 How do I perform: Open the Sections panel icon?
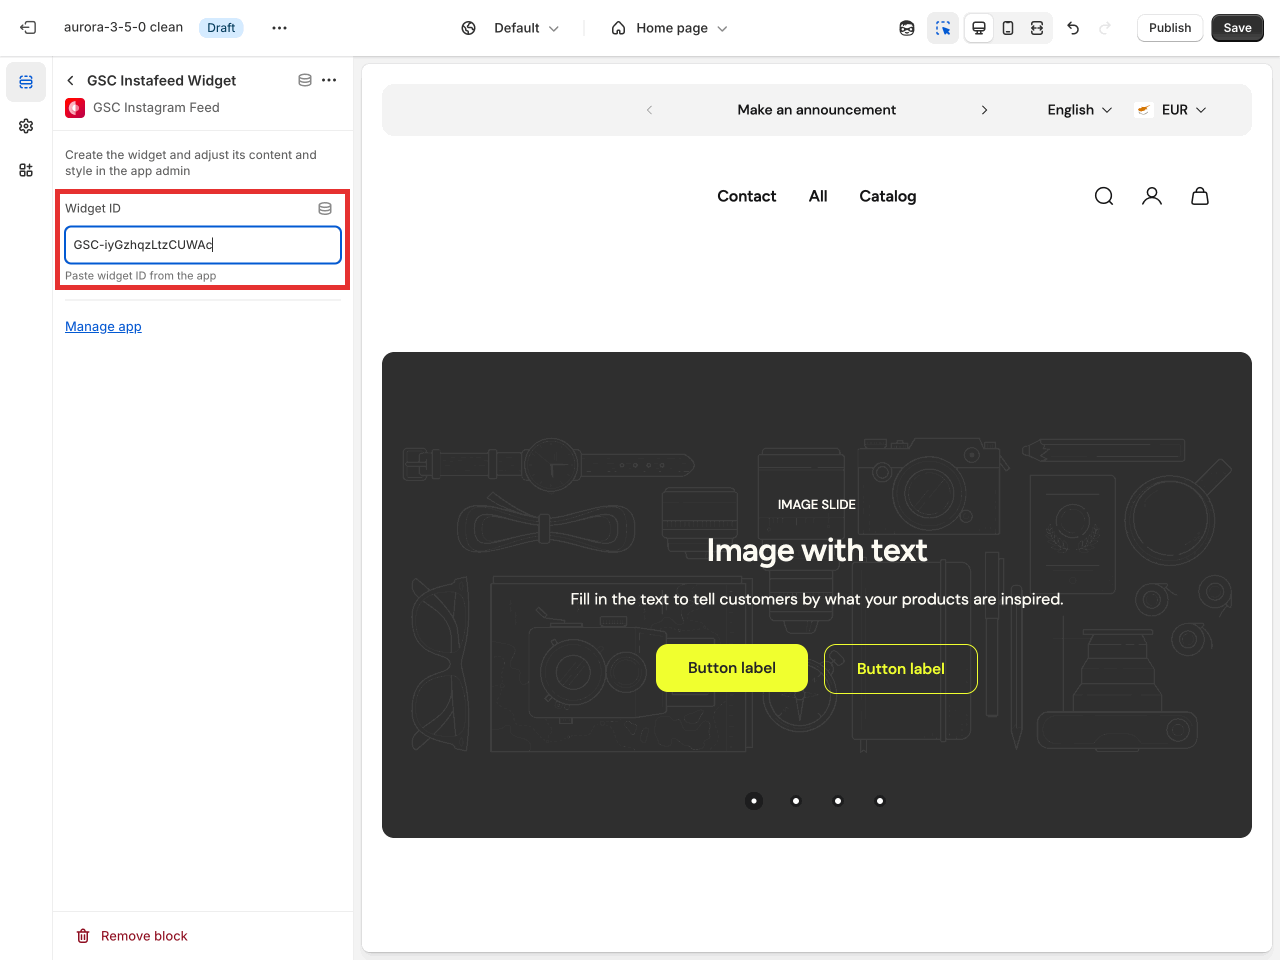click(26, 82)
